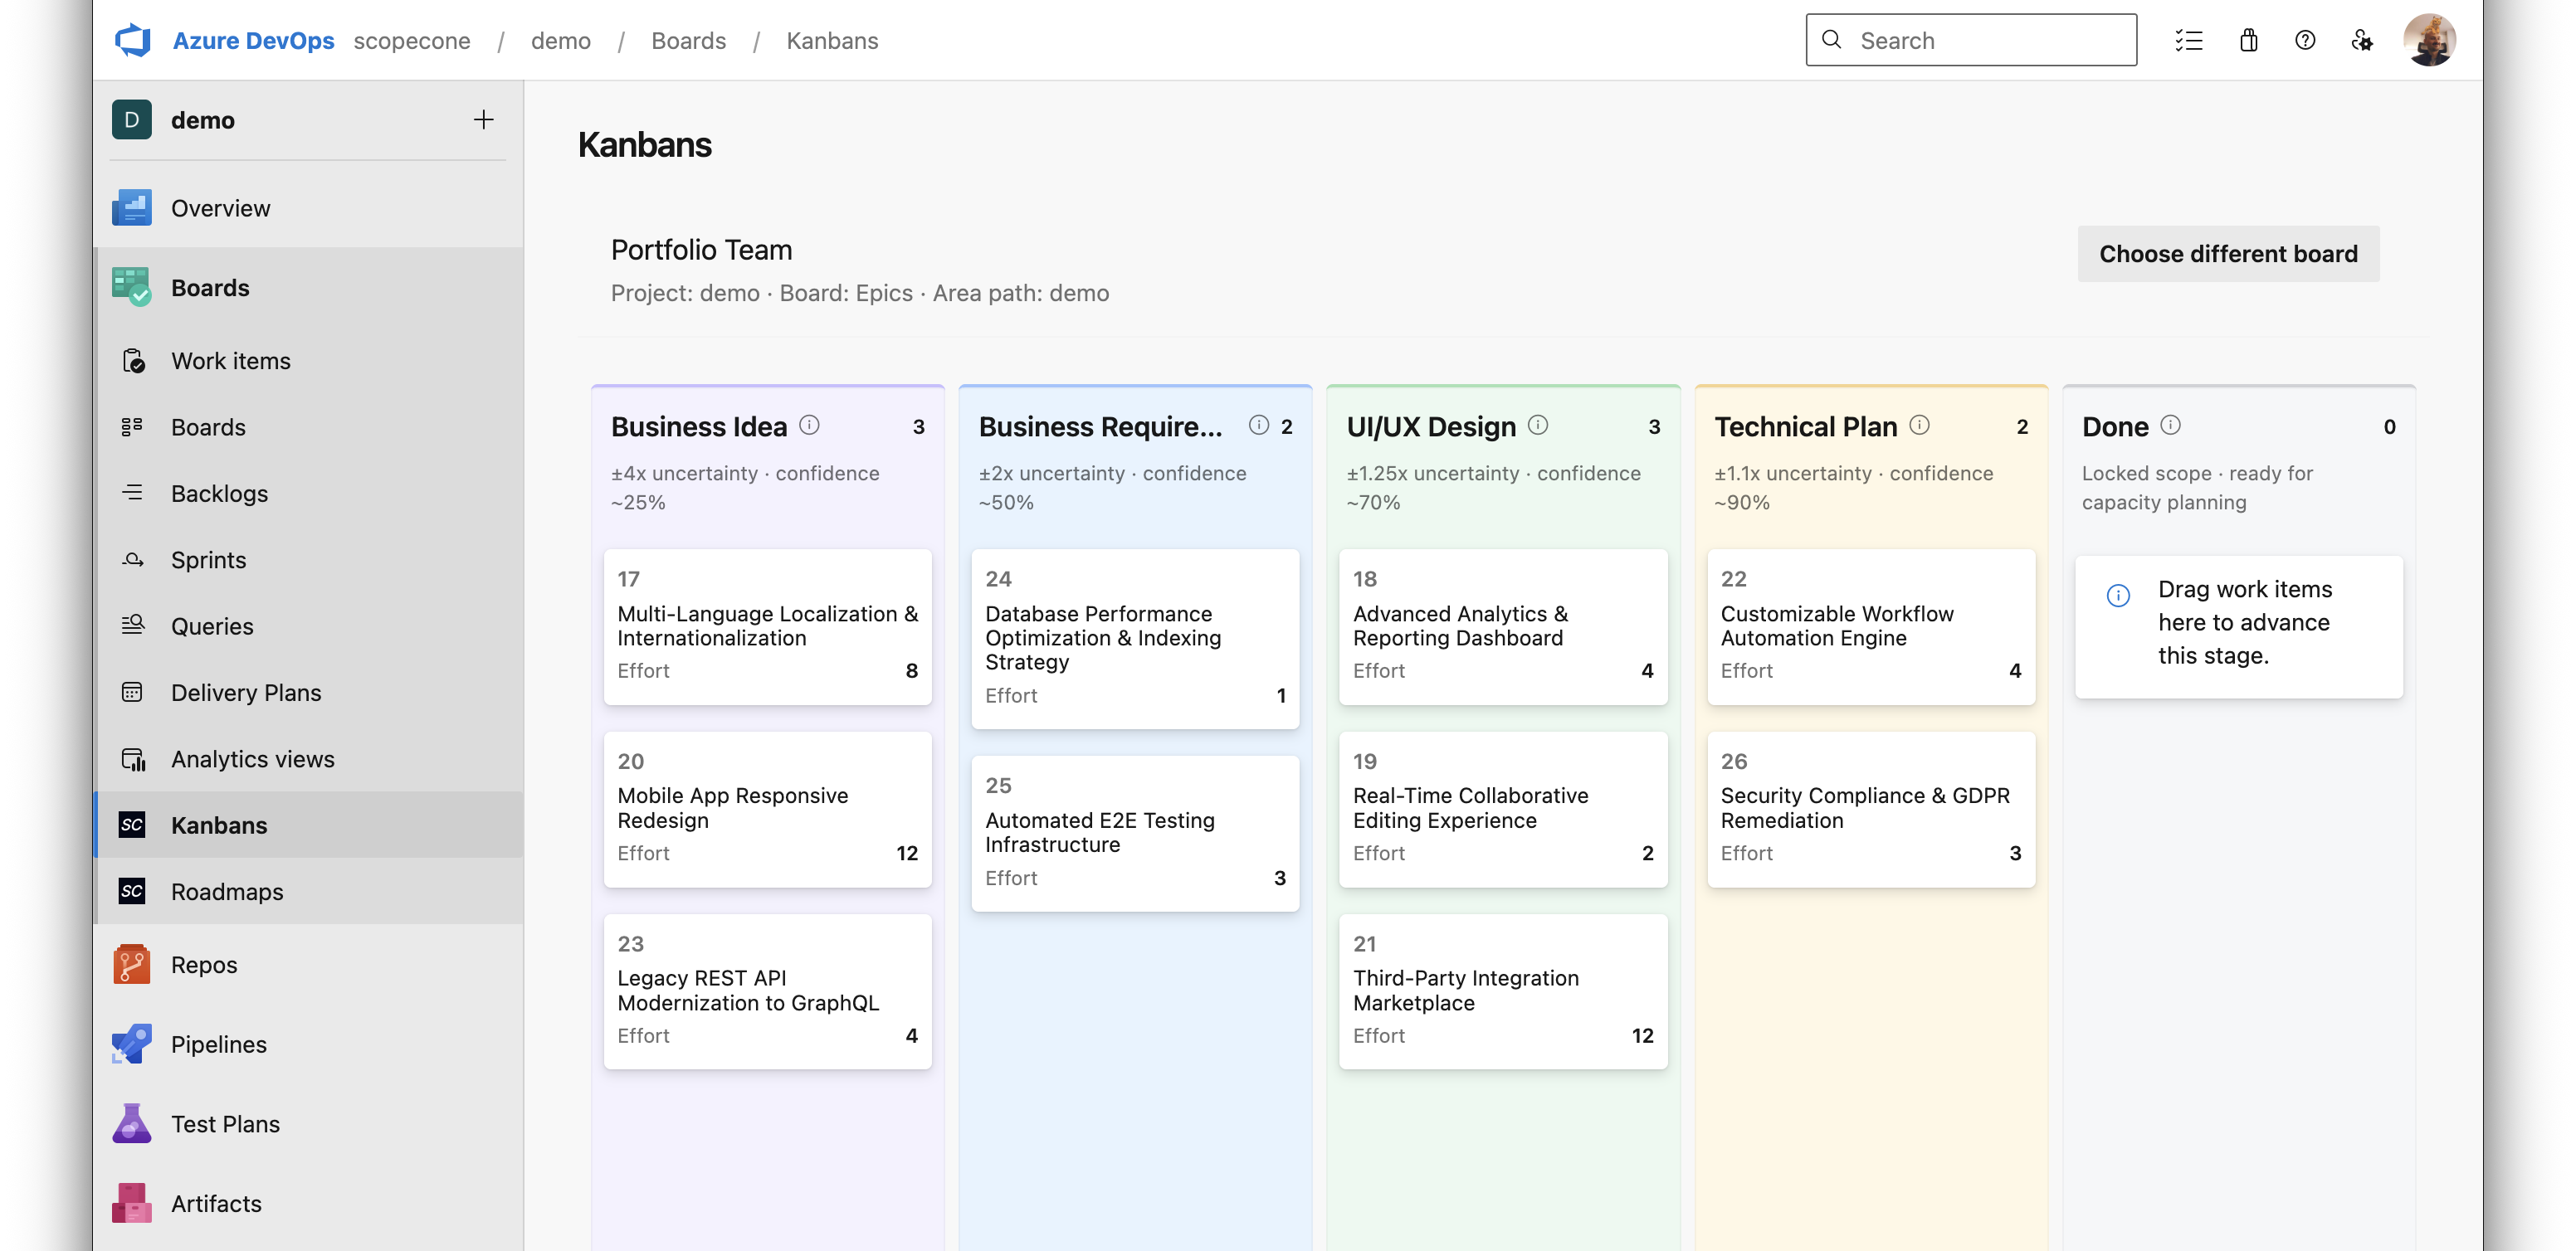
Task: Open the Test Plans section
Action: tap(224, 1123)
